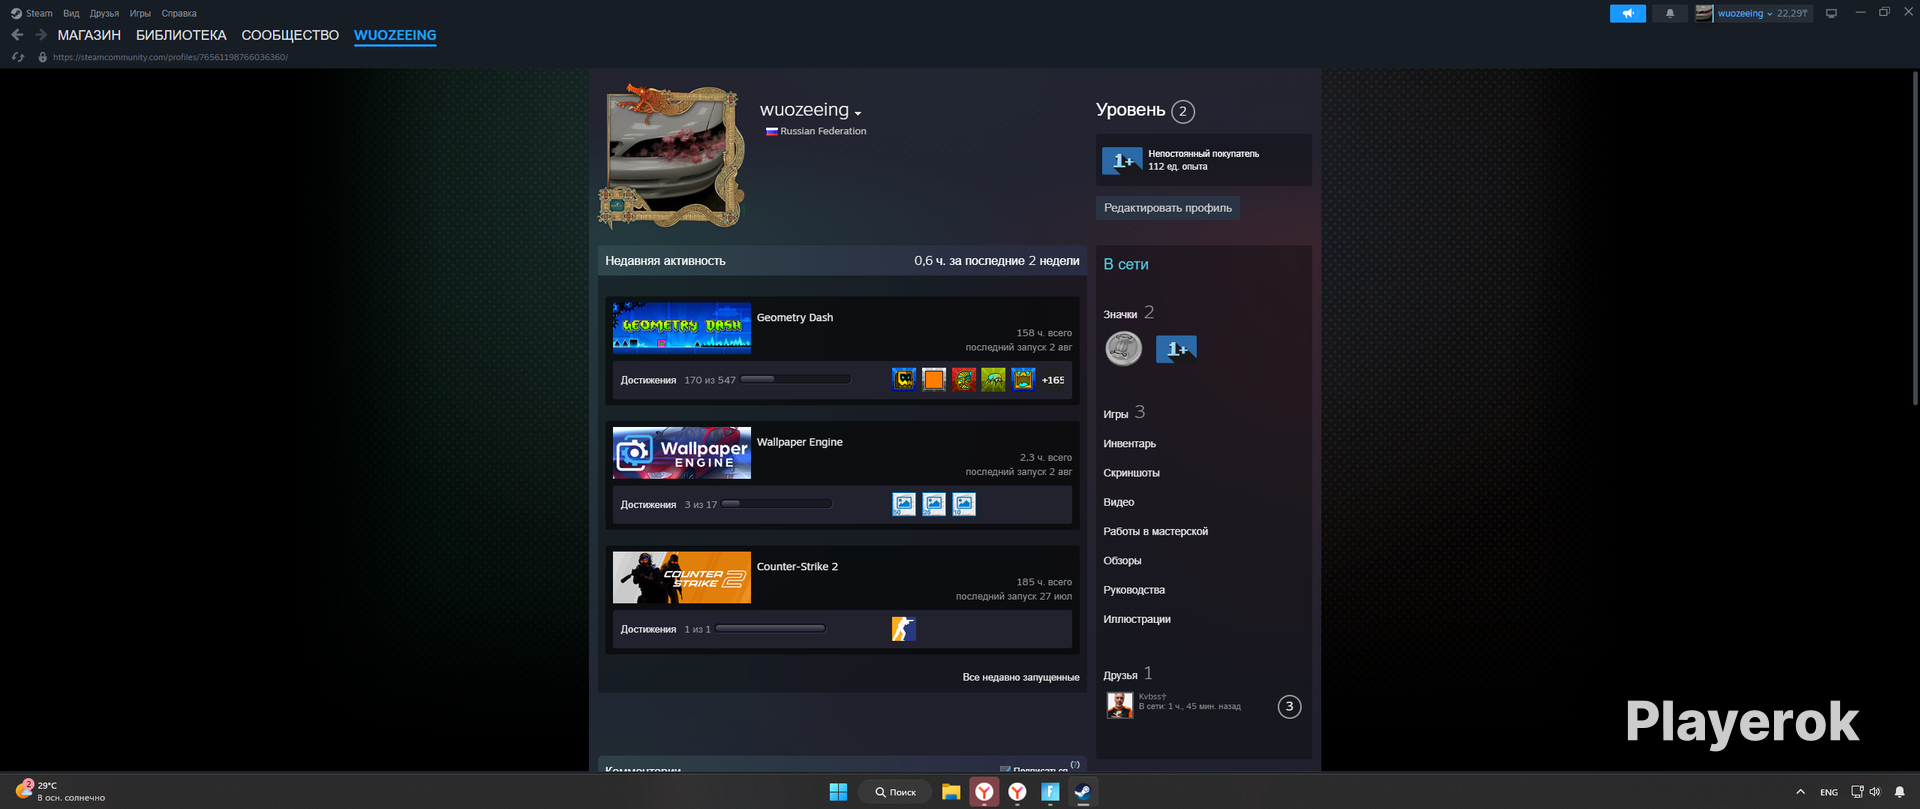Click Редактировать профиль button
The height and width of the screenshot is (809, 1920).
tap(1168, 208)
